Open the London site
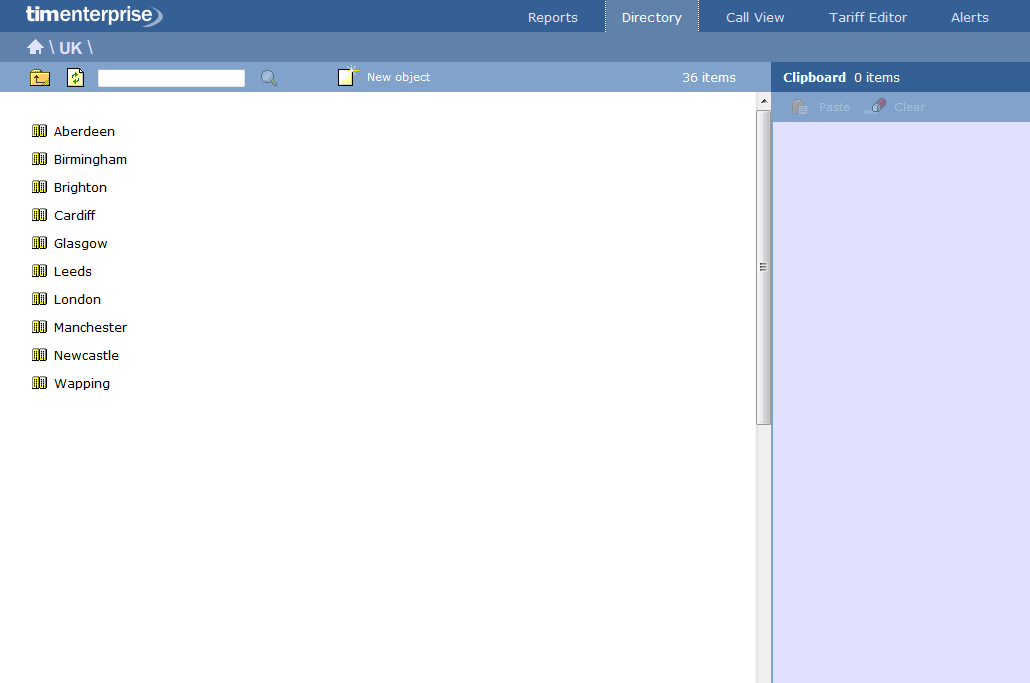Image resolution: width=1030 pixels, height=683 pixels. 77,299
